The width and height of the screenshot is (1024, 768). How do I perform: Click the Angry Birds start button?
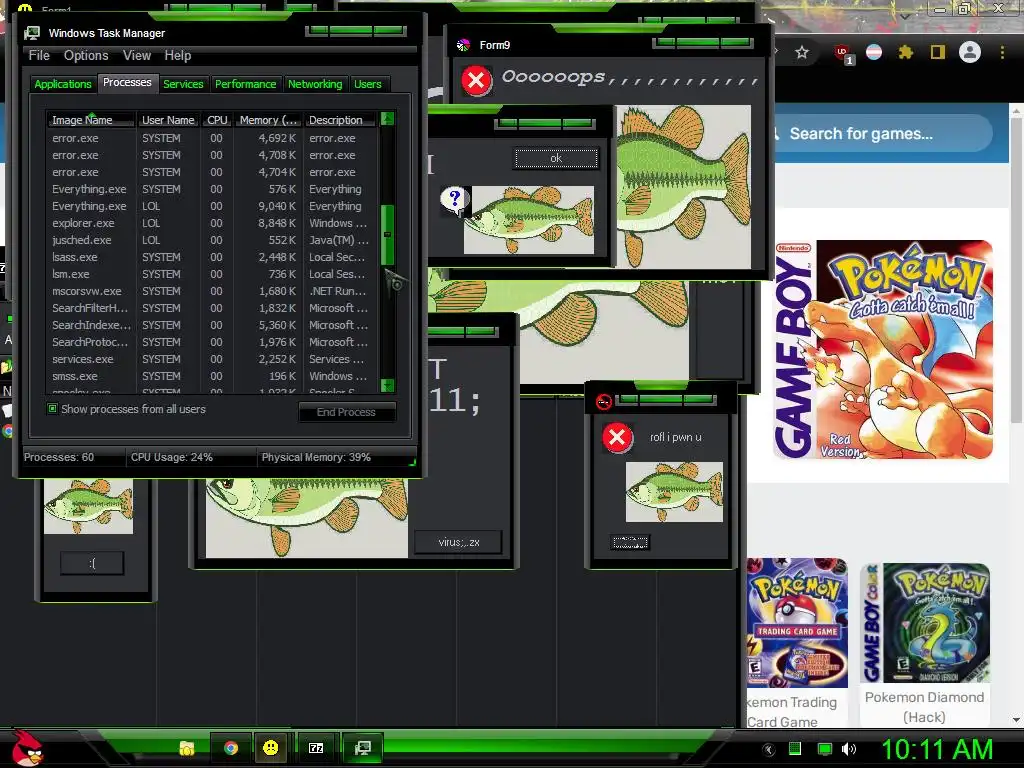[x=27, y=748]
